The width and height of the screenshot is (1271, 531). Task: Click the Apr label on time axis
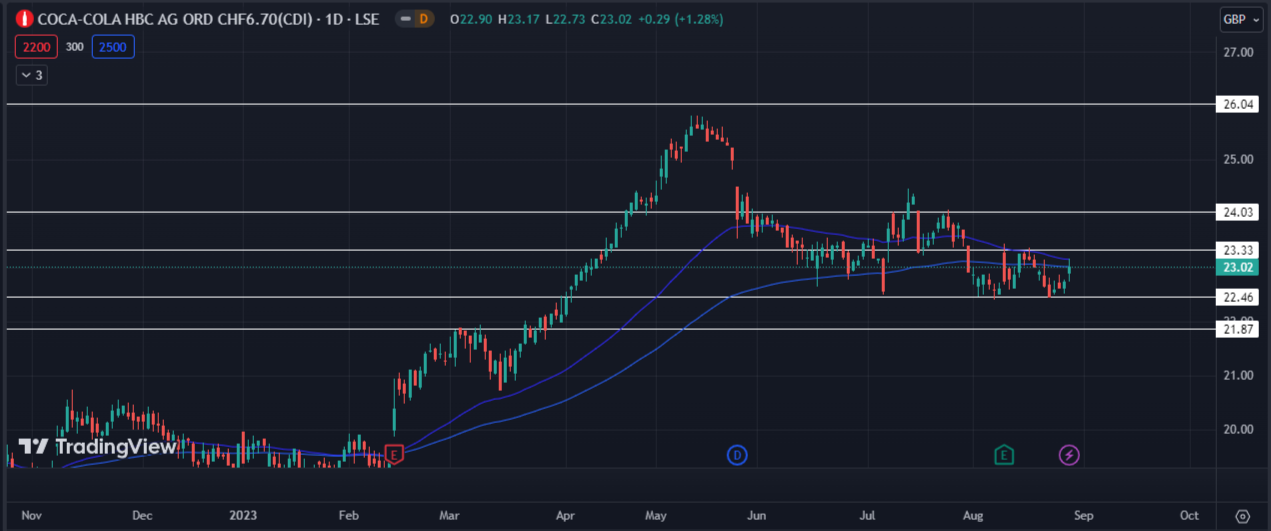[565, 516]
